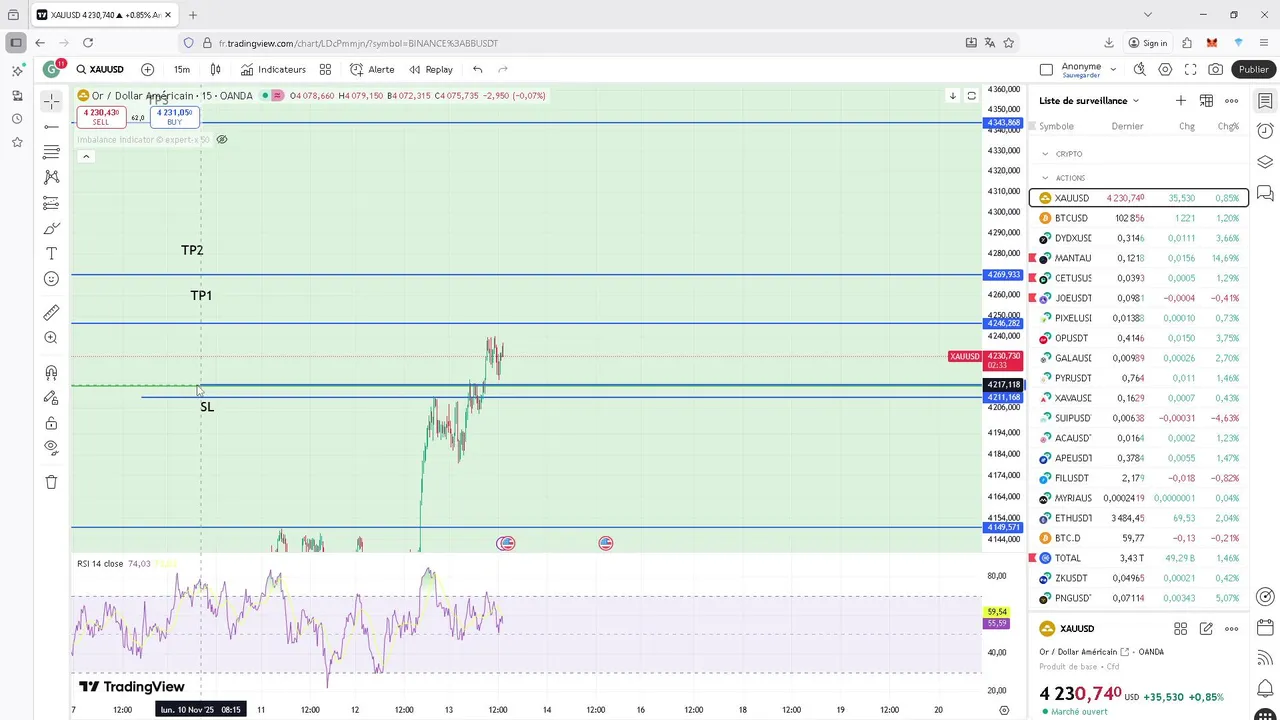Toggle lock all drawings
The width and height of the screenshot is (1280, 720).
(x=51, y=423)
